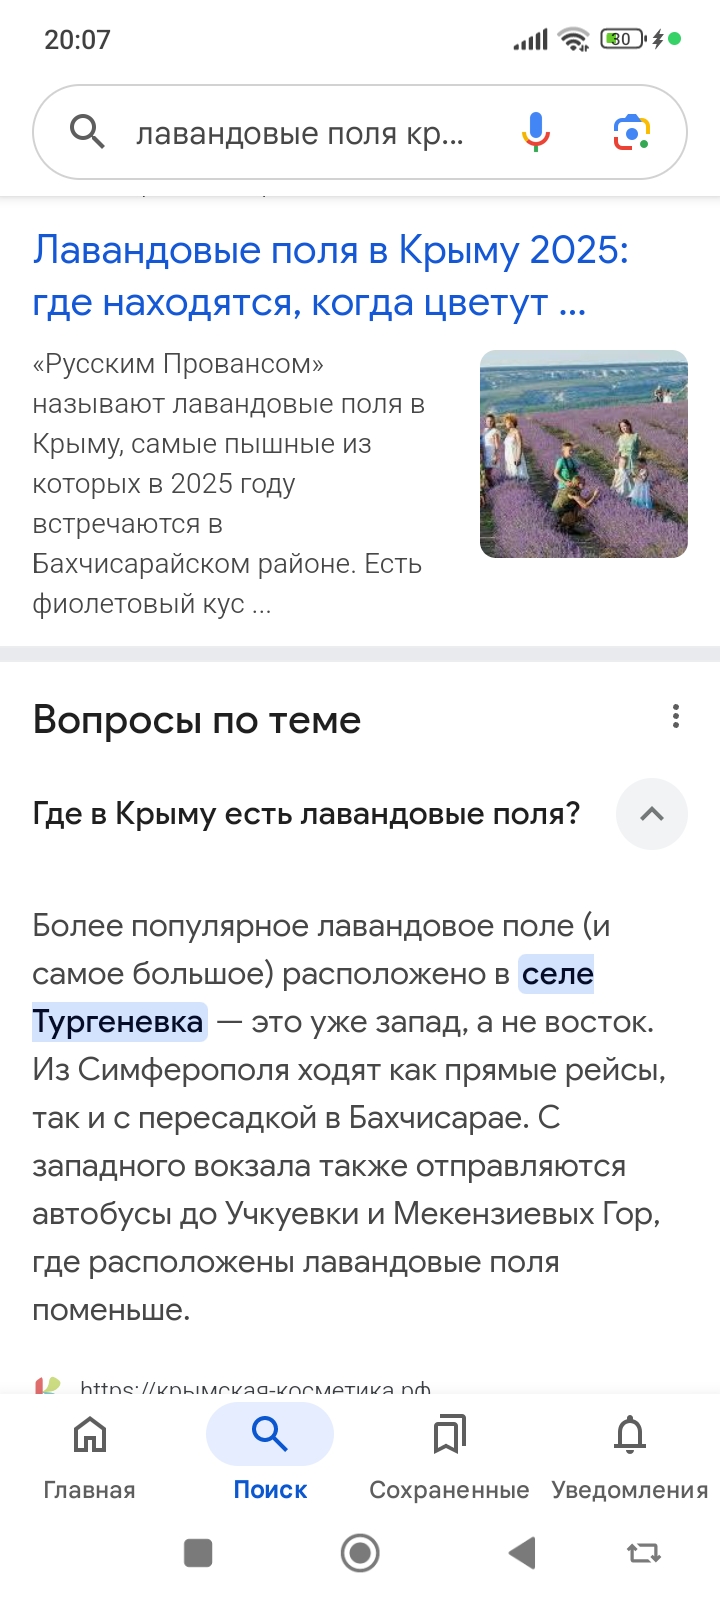Switch to the Поиск tab
720x1600 pixels.
(x=270, y=1436)
